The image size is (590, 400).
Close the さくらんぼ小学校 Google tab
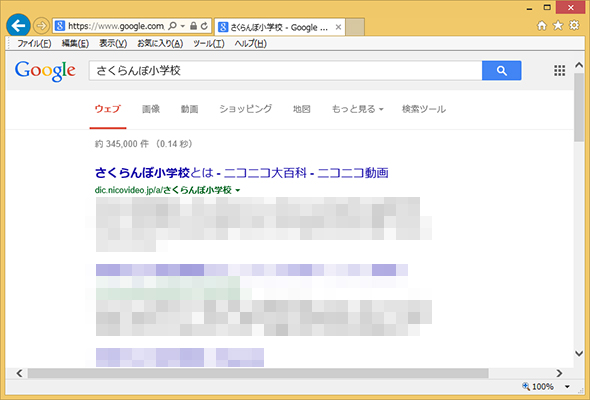pos(338,27)
